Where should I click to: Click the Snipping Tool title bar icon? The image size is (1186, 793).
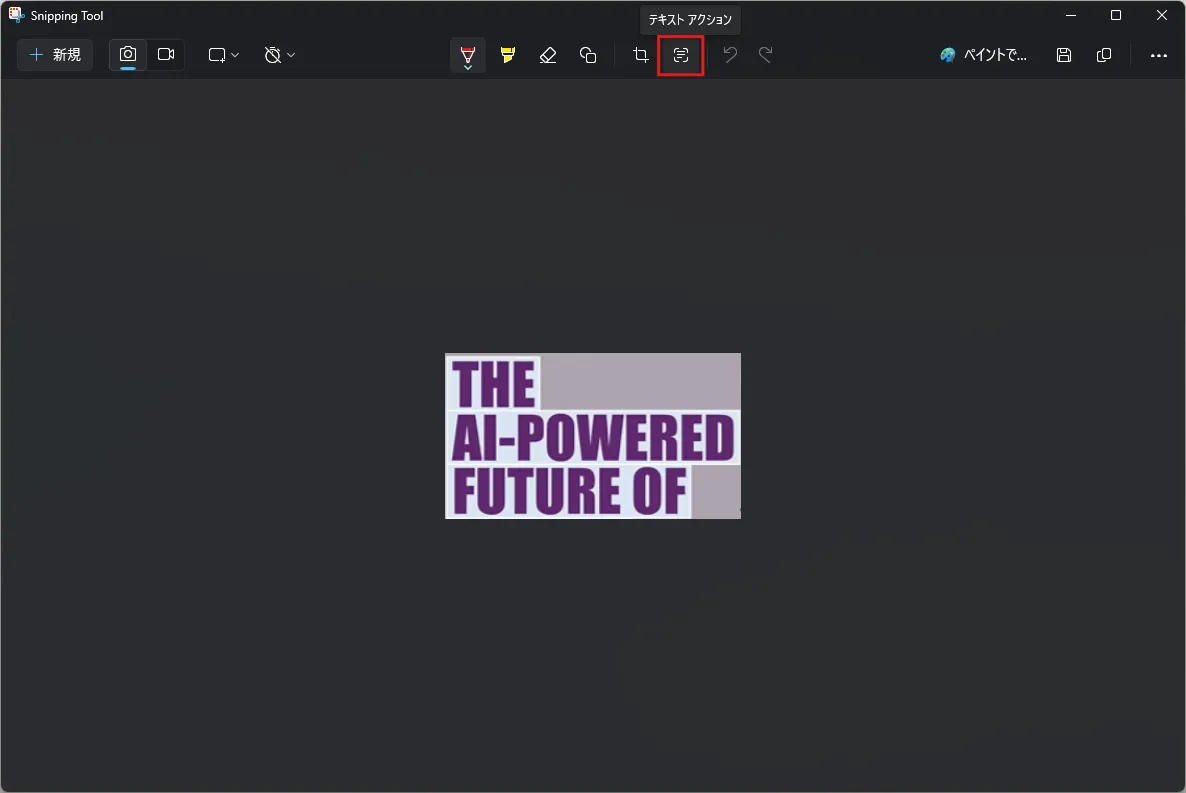pyautogui.click(x=16, y=15)
